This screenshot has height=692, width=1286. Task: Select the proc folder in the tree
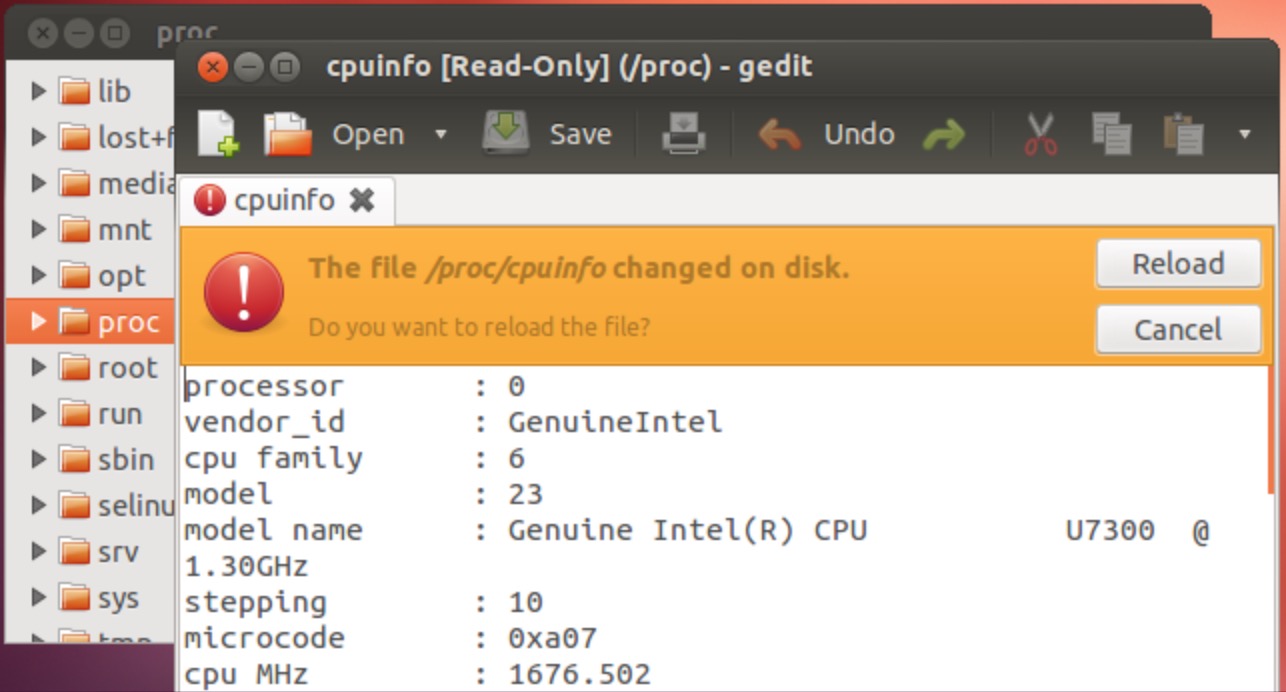tap(127, 322)
